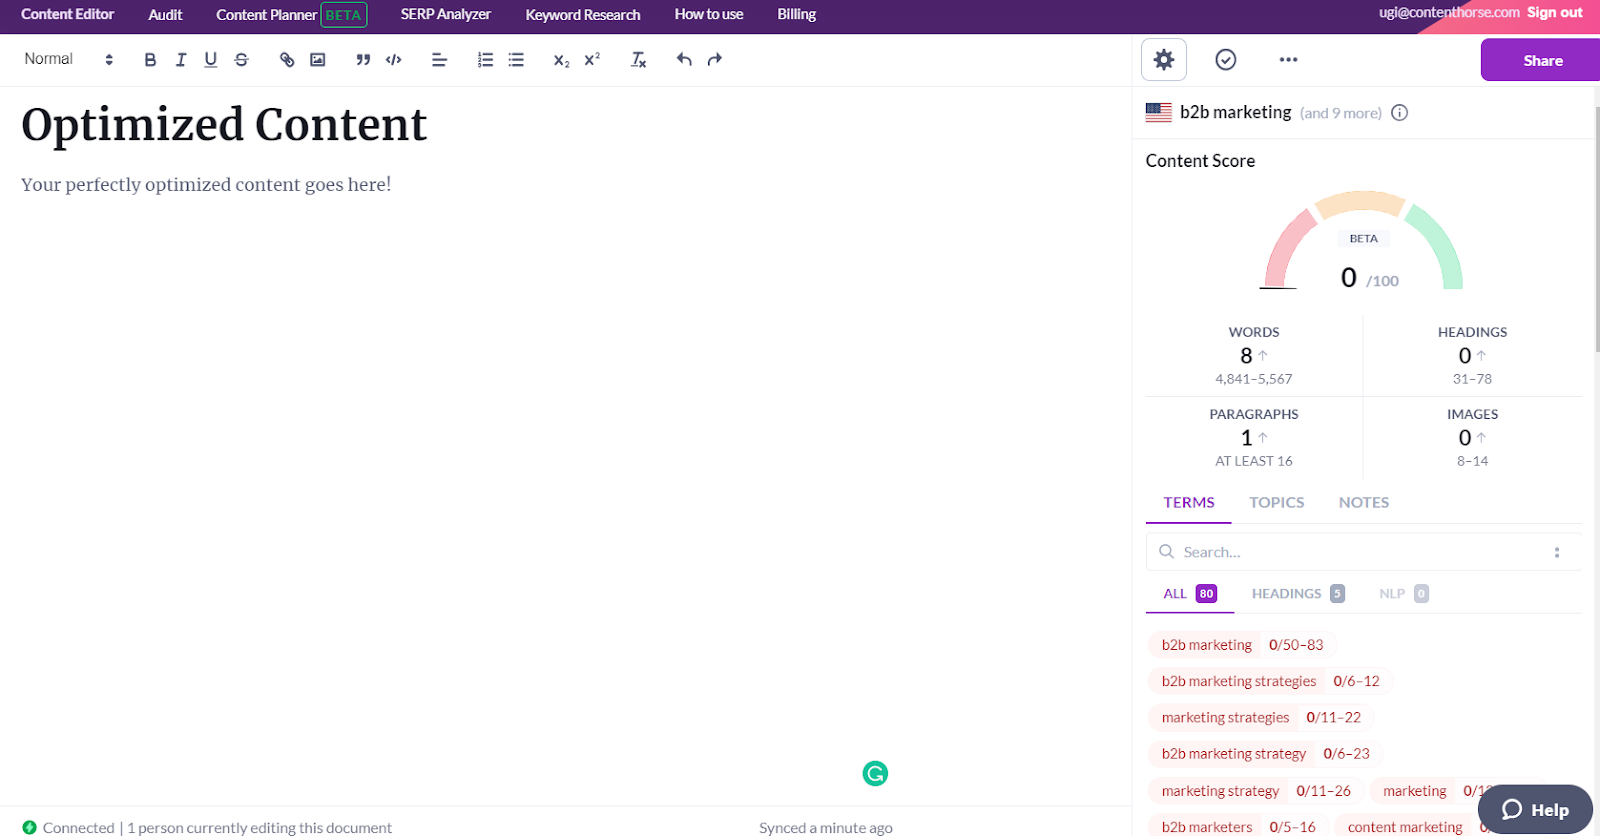The image size is (1600, 836).
Task: Click the Share button
Action: (x=1542, y=60)
